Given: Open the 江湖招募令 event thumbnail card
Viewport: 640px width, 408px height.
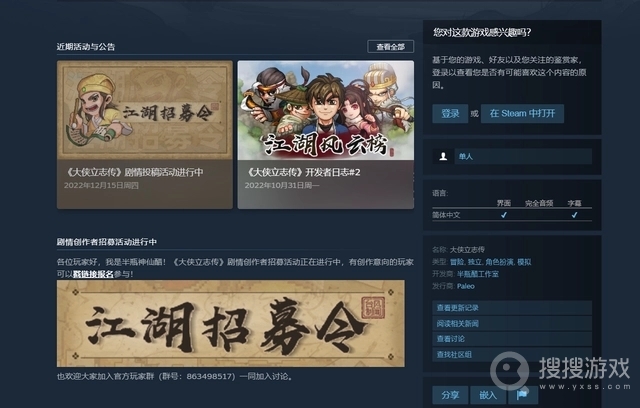Looking at the screenshot, I should (145, 110).
